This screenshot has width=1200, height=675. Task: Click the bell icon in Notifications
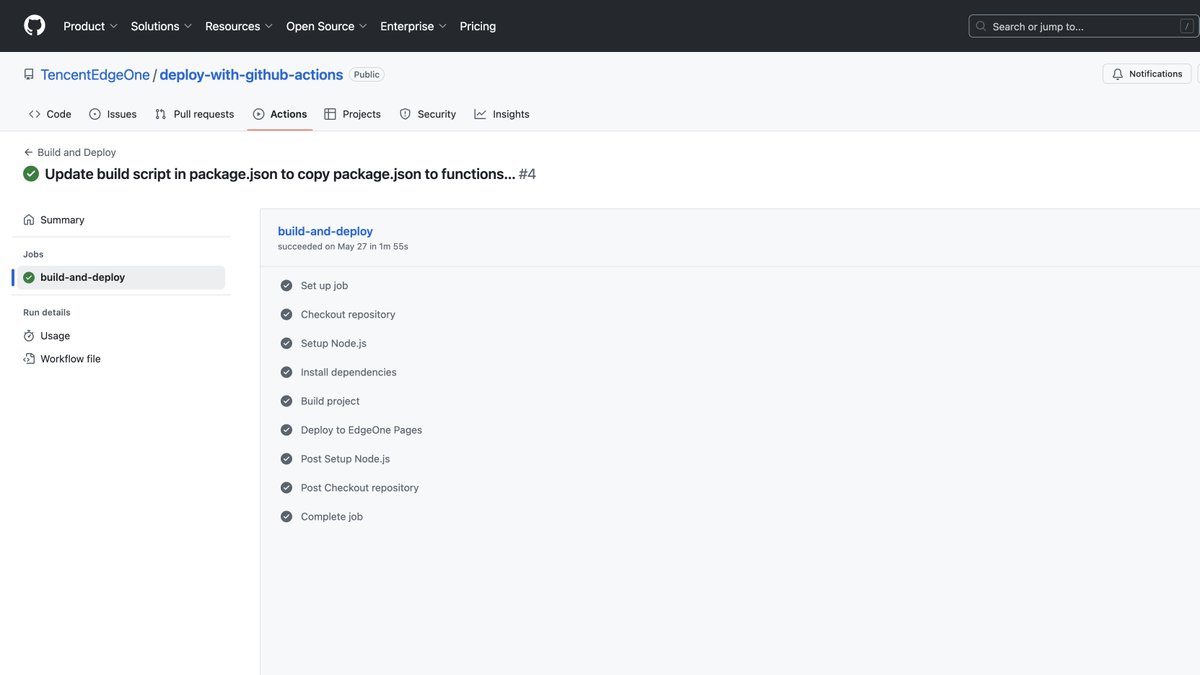coord(1118,74)
